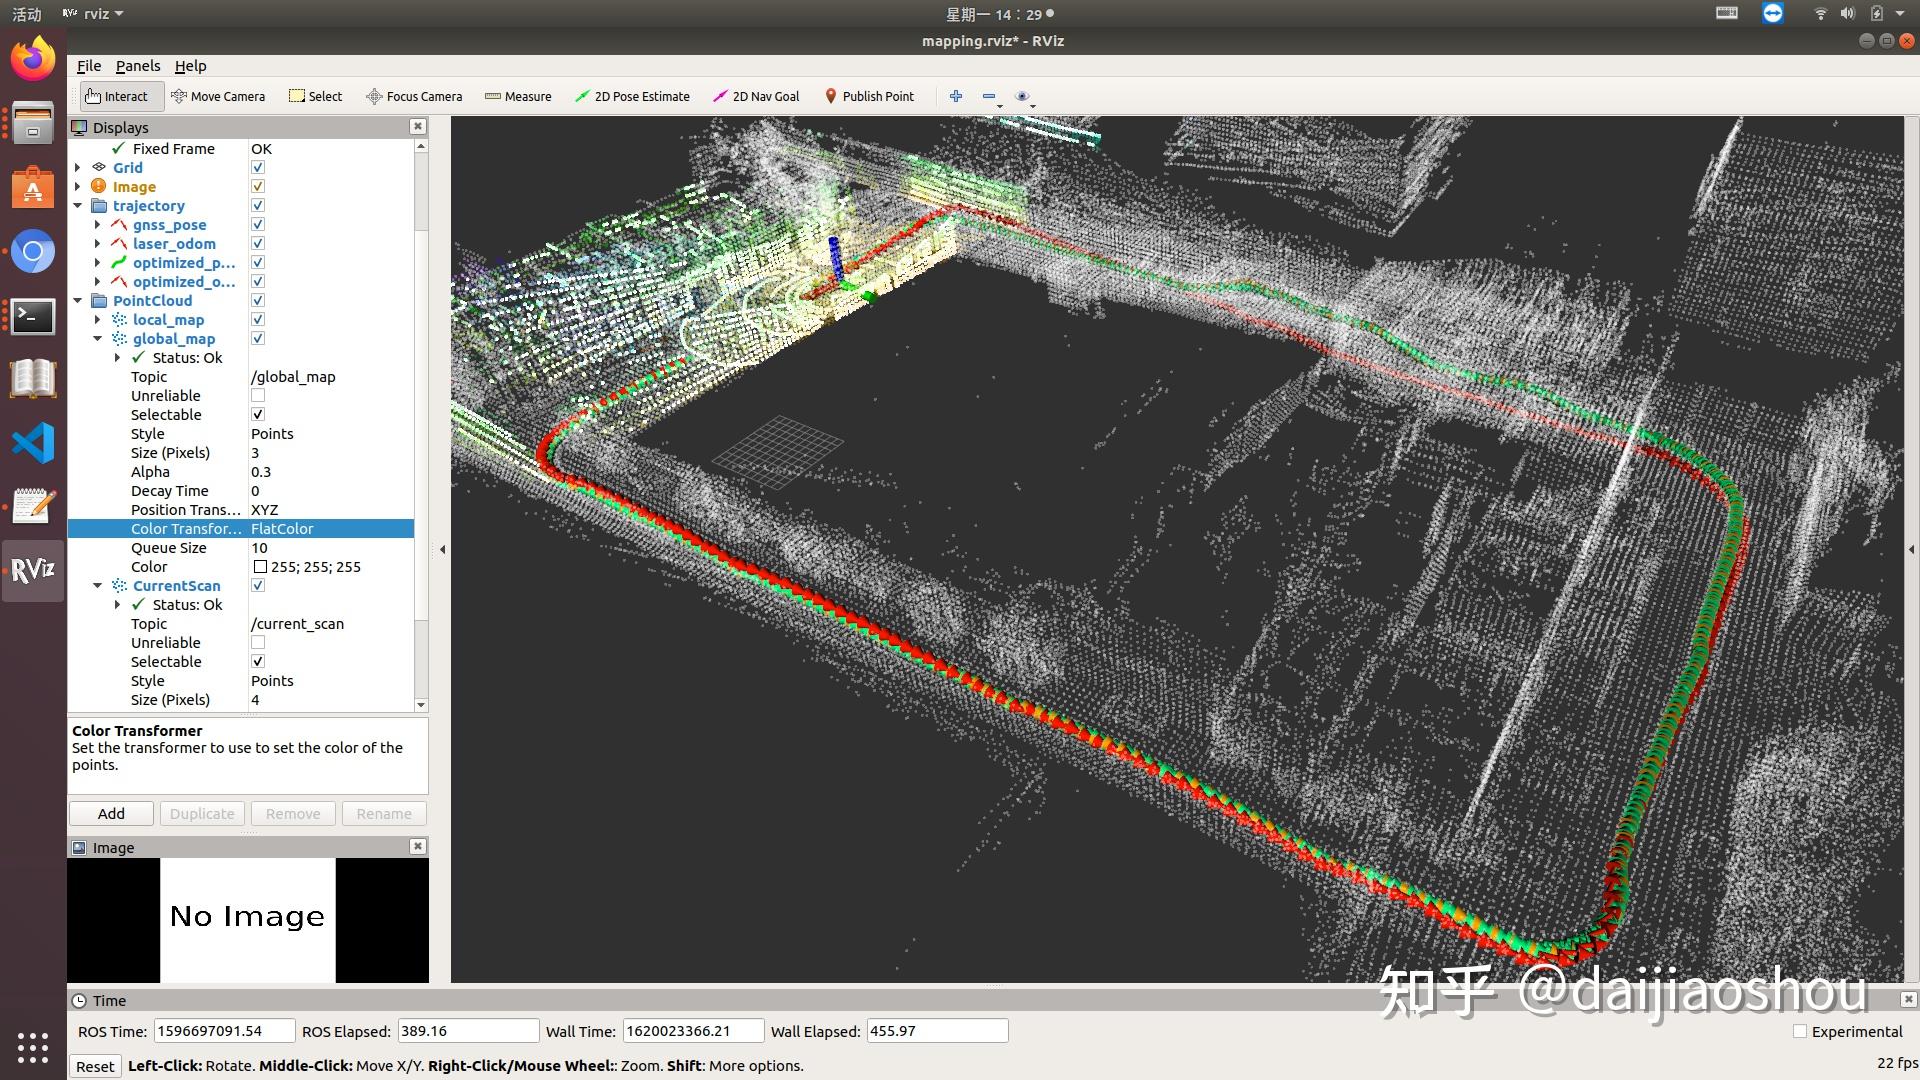Open the File menu

coord(89,66)
